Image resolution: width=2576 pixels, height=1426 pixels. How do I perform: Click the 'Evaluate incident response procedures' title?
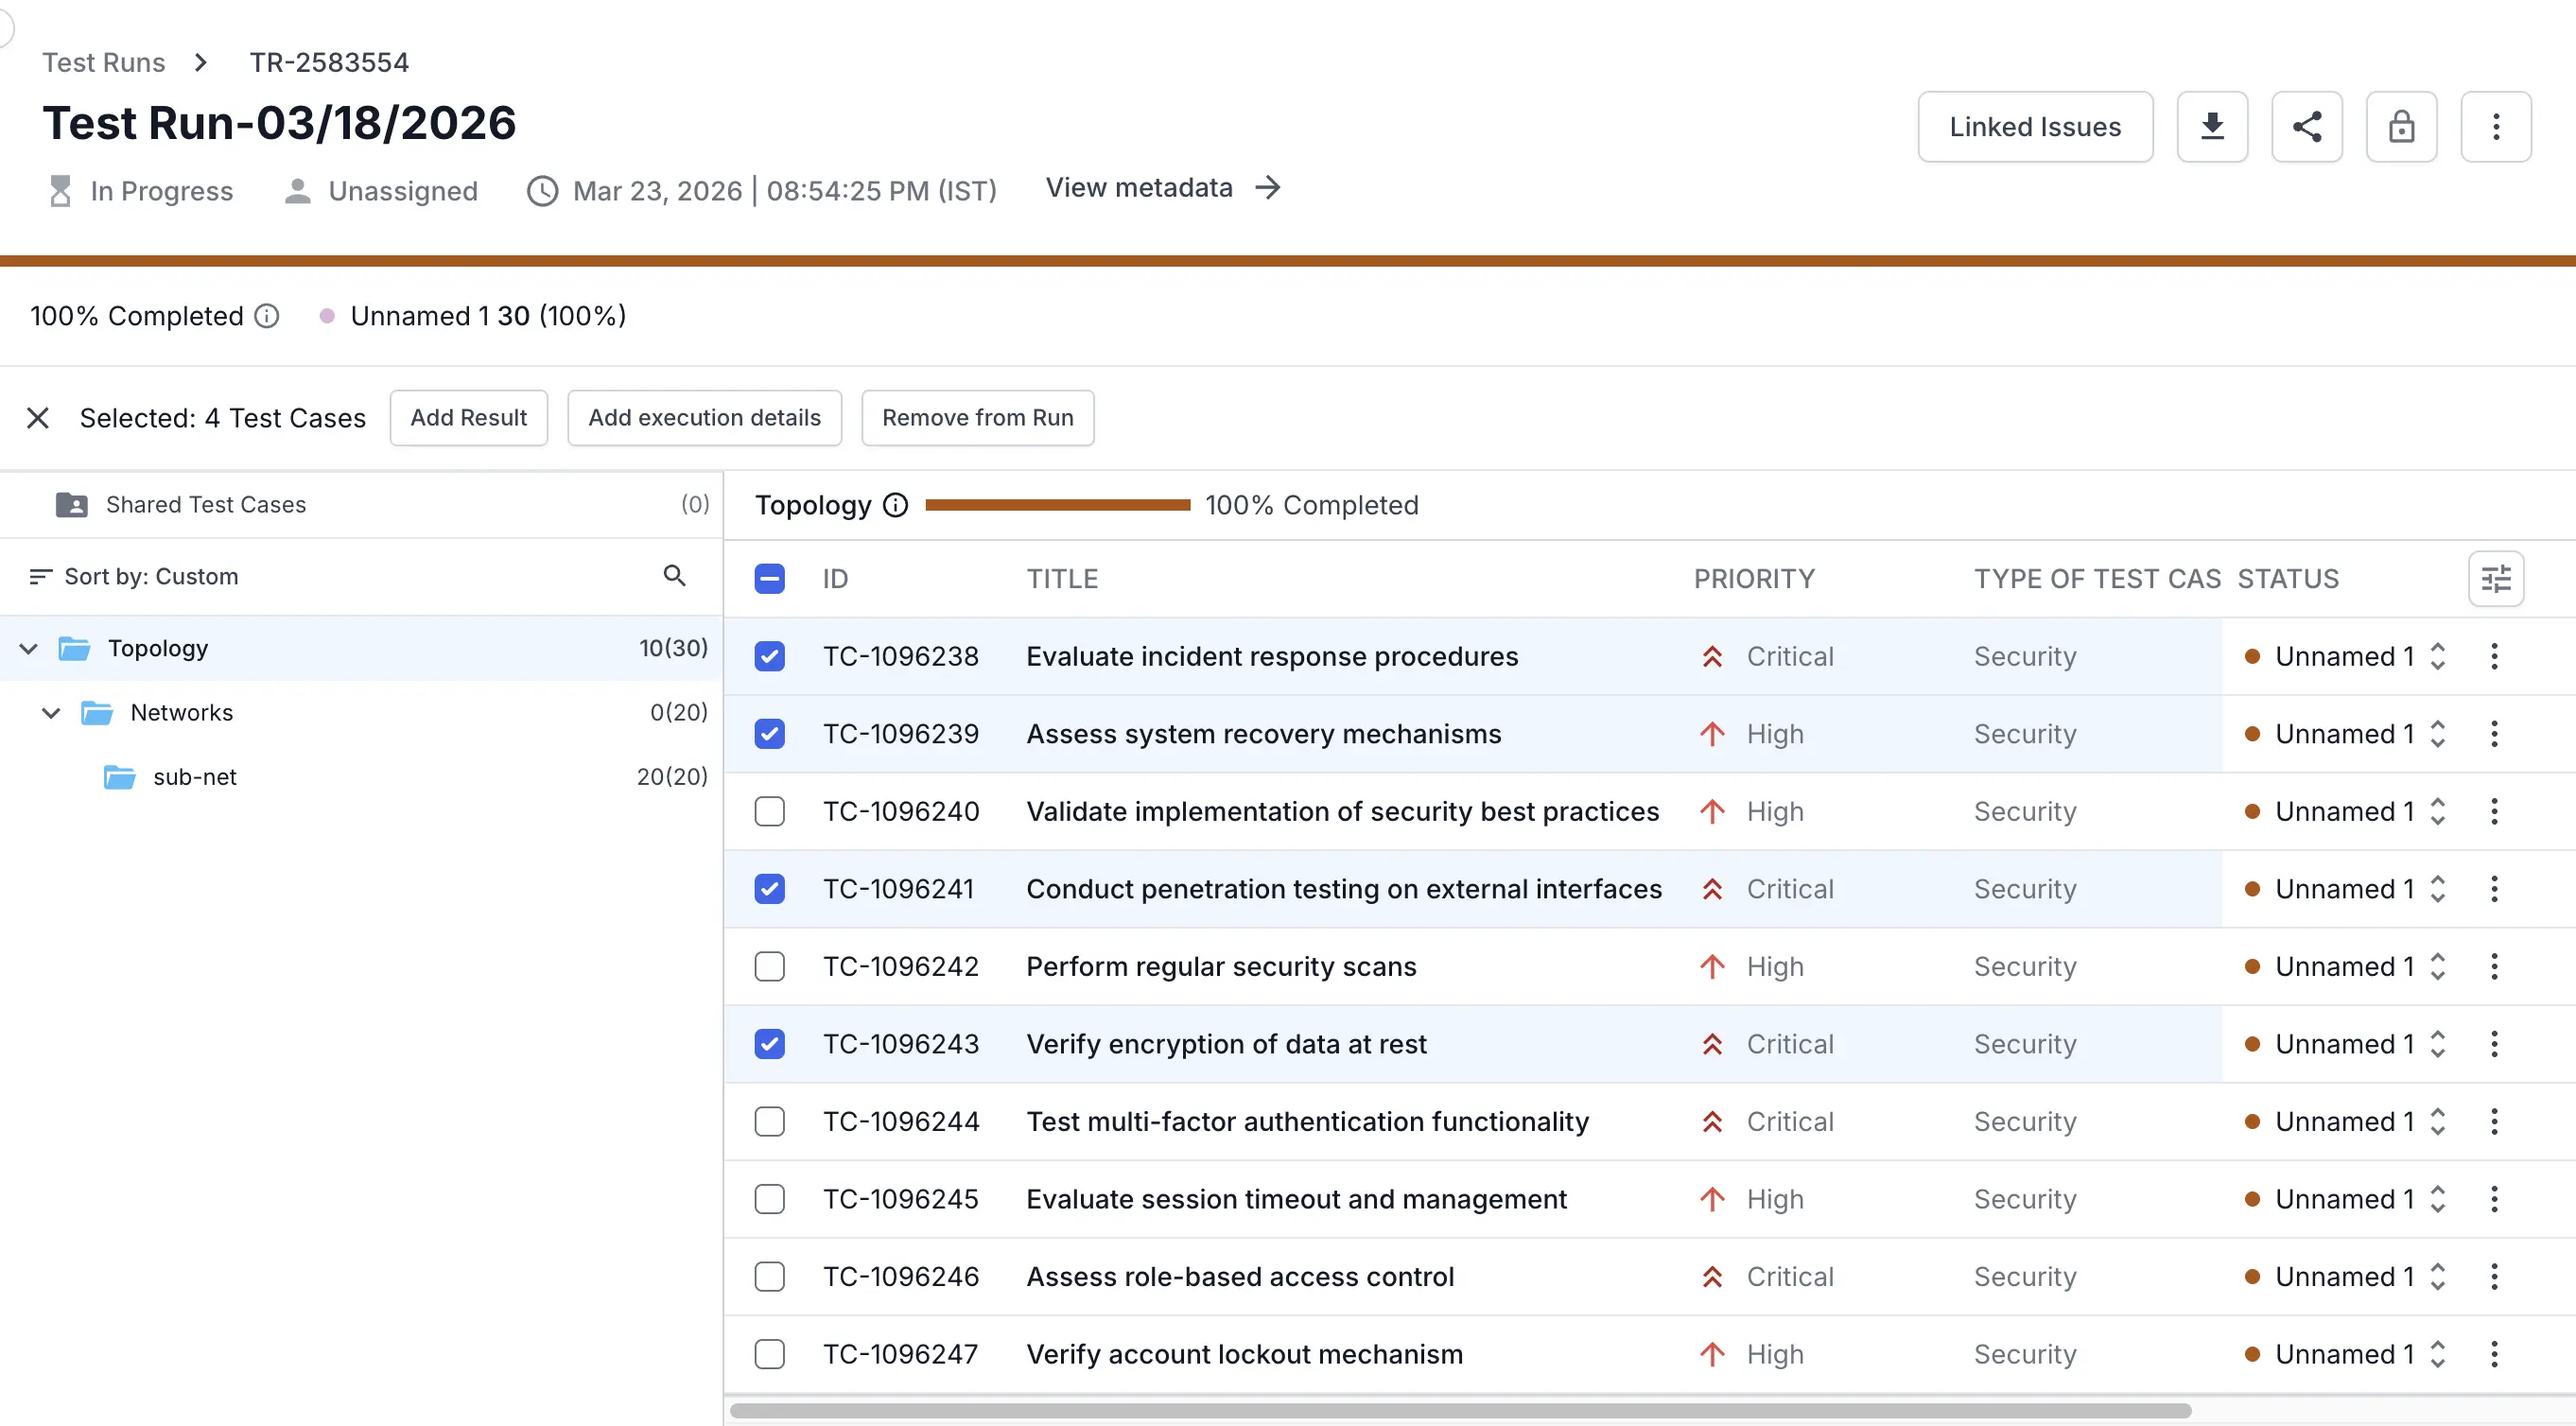pyautogui.click(x=1272, y=657)
